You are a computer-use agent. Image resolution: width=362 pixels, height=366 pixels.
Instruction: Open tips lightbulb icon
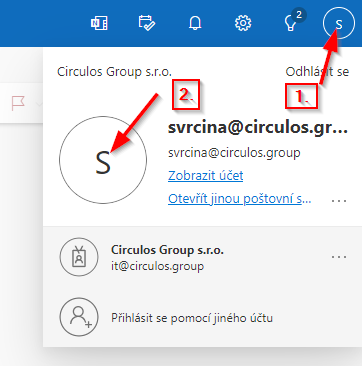coord(291,24)
